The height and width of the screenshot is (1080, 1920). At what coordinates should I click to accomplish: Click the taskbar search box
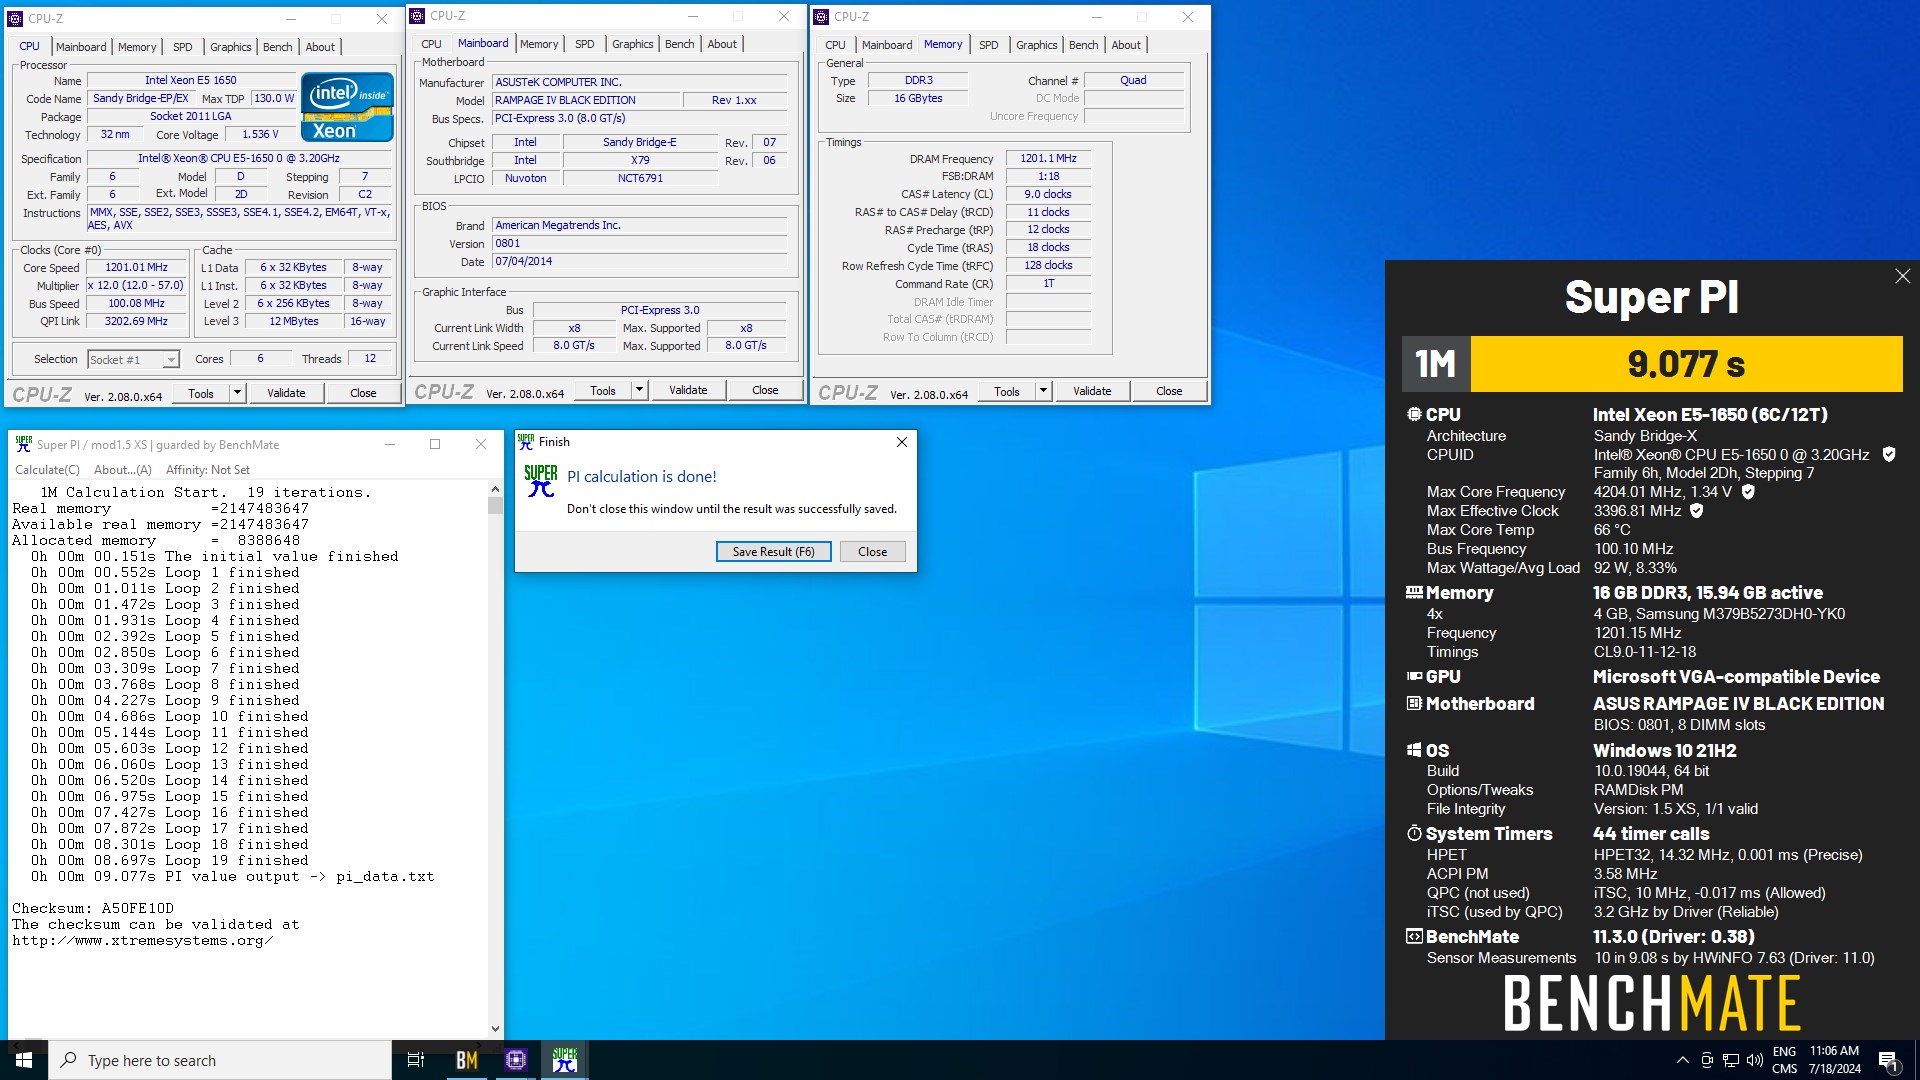220,1060
